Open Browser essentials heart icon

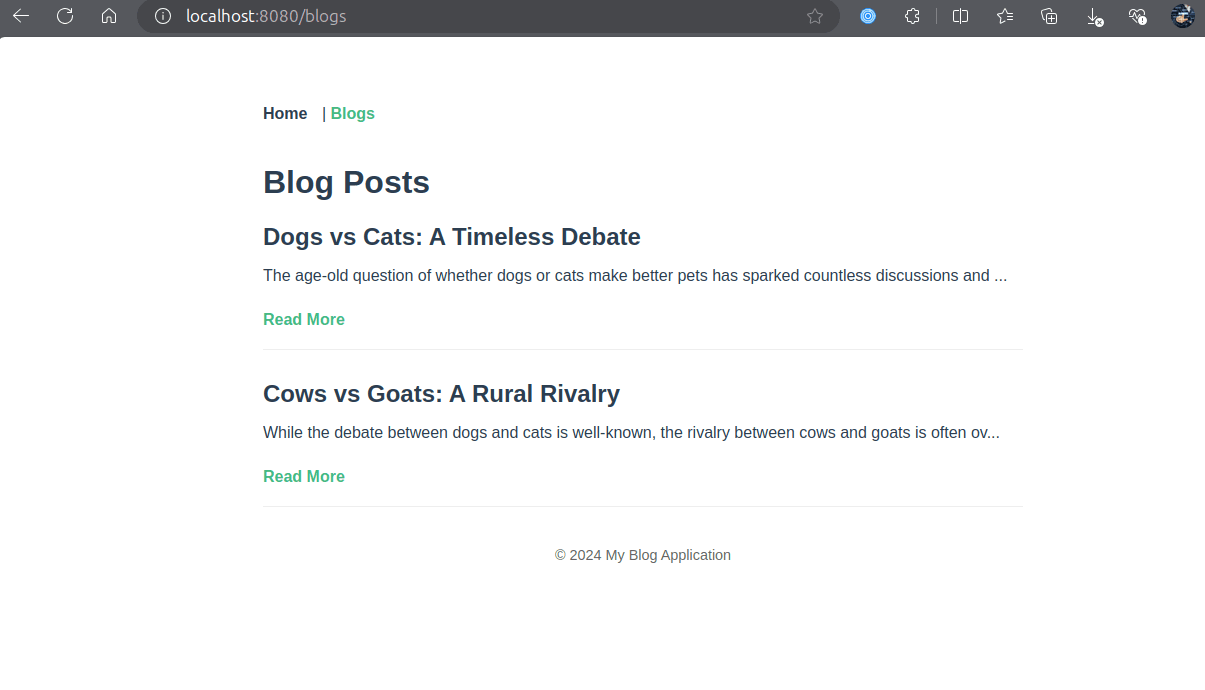(1138, 16)
